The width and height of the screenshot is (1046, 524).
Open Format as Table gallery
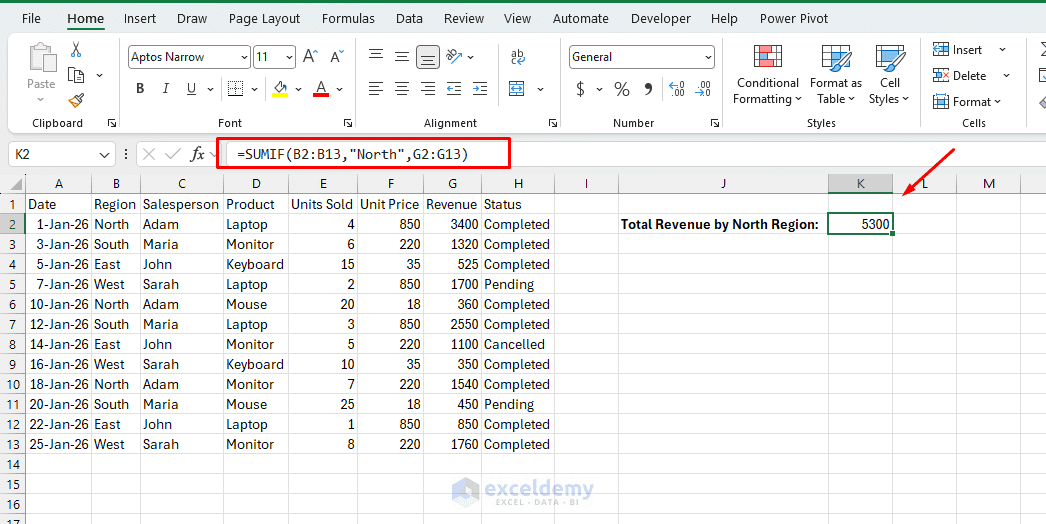tap(836, 75)
